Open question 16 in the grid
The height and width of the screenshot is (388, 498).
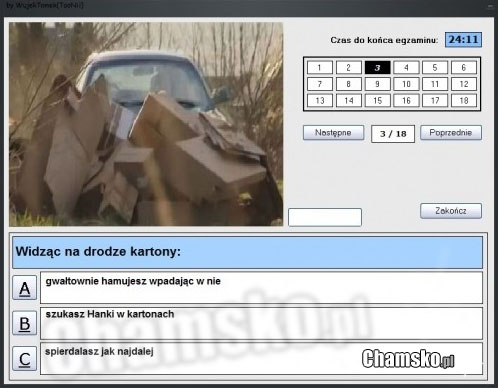(x=406, y=100)
